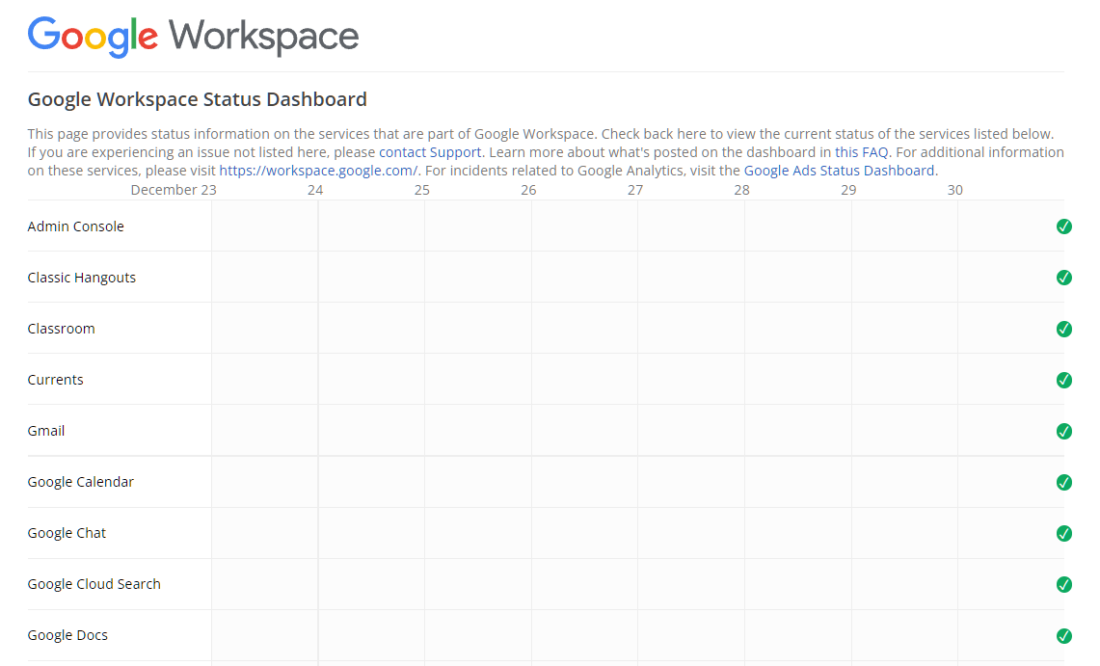Viewport: 1100px width, 666px height.
Task: Click the 27 date column header
Action: 635,190
